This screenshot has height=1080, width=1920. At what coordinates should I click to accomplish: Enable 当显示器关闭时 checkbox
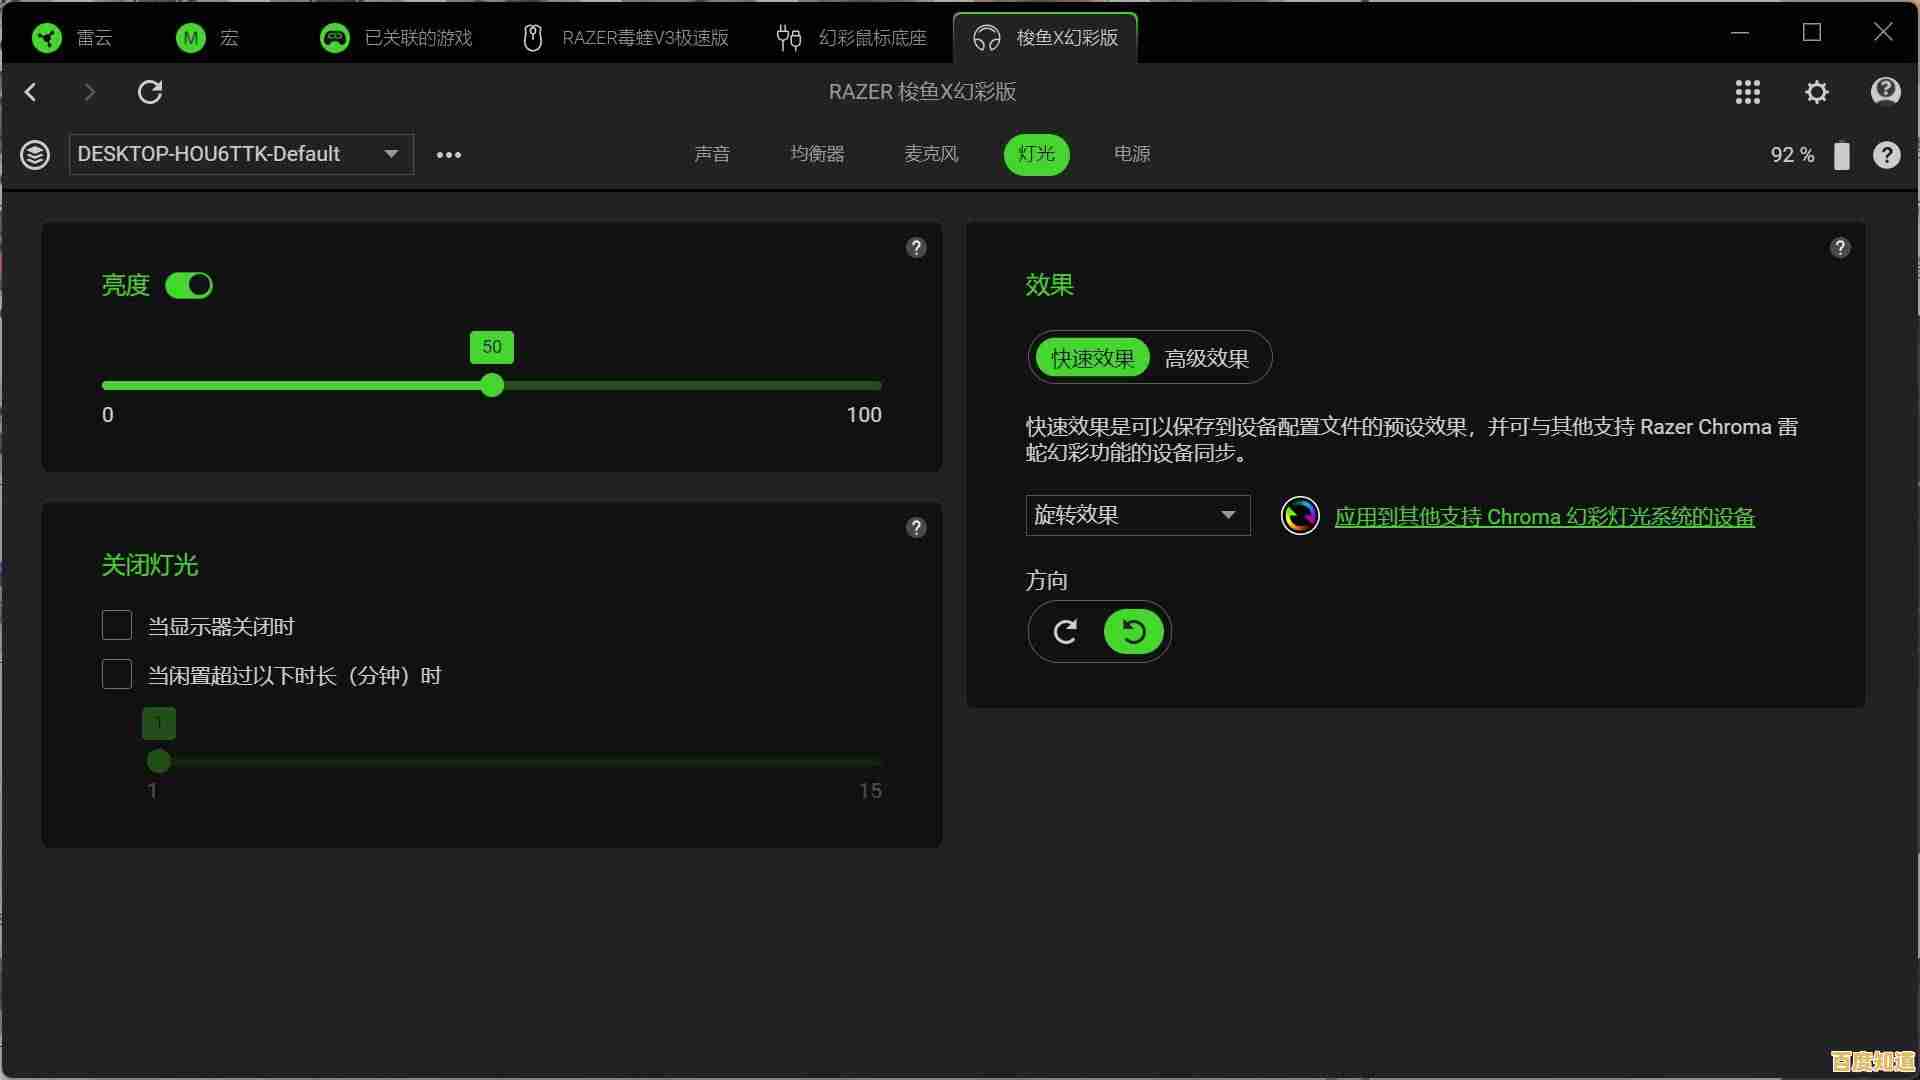click(x=116, y=625)
